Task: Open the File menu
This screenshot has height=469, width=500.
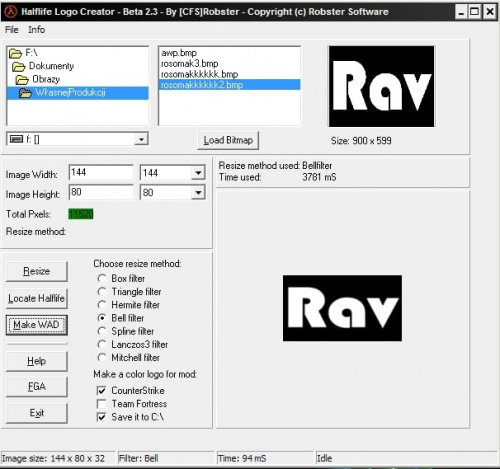Action: [x=12, y=30]
